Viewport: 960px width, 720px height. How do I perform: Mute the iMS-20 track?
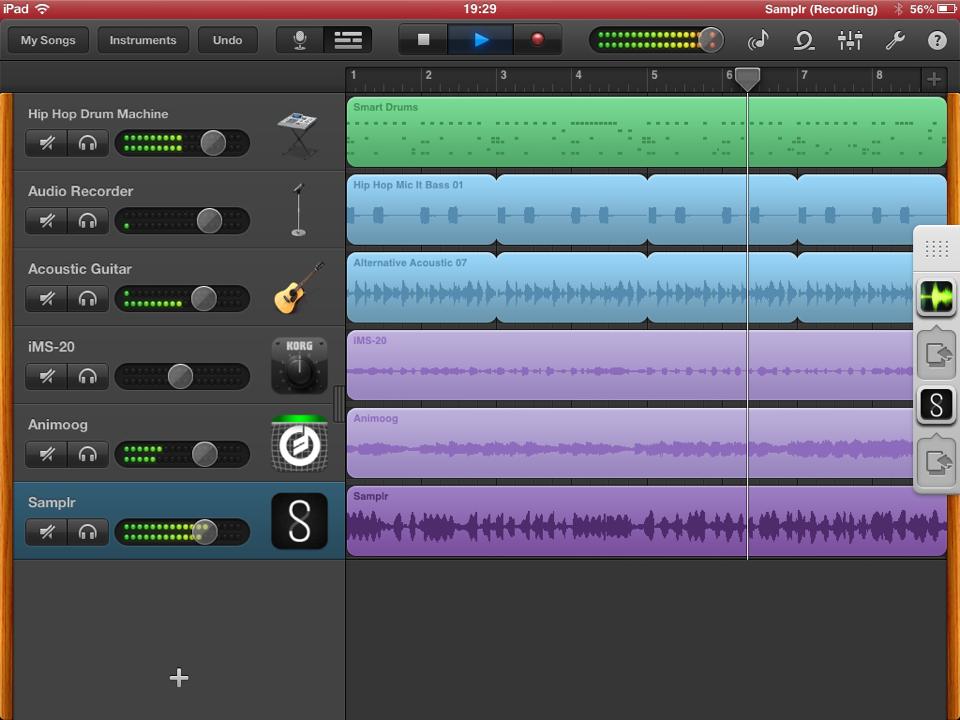click(x=47, y=377)
